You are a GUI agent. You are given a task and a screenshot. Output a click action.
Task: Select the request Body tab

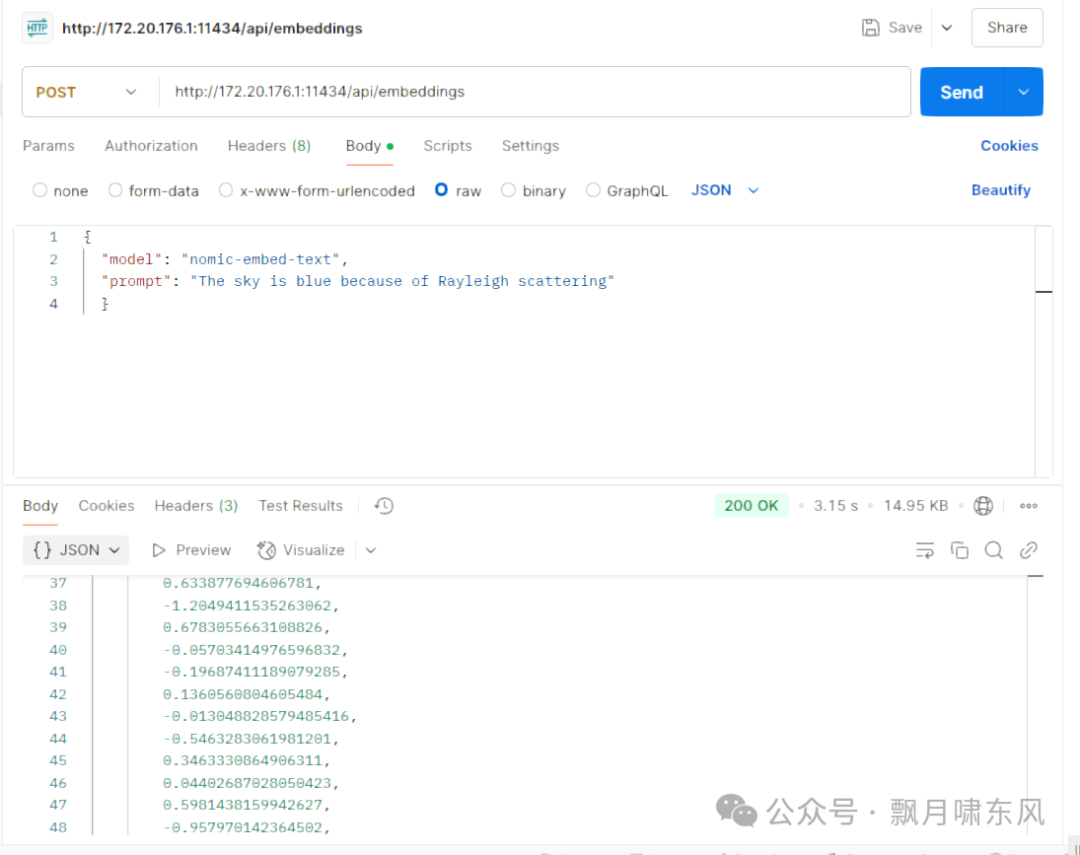(x=369, y=146)
